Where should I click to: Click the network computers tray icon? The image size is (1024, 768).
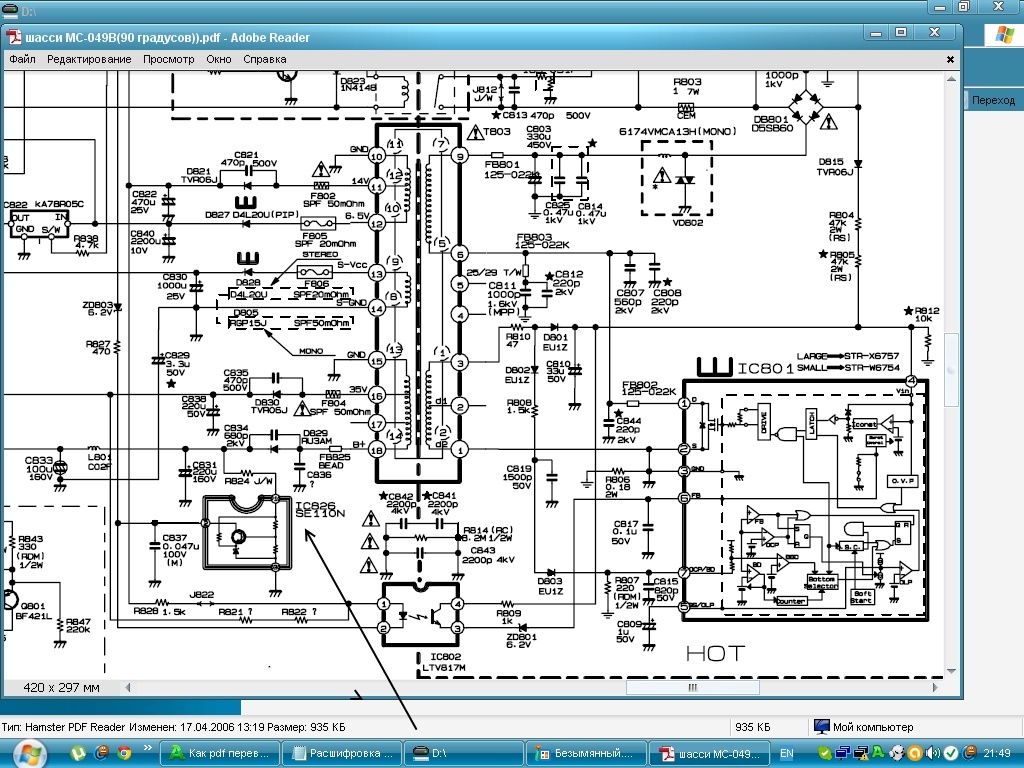click(842, 754)
